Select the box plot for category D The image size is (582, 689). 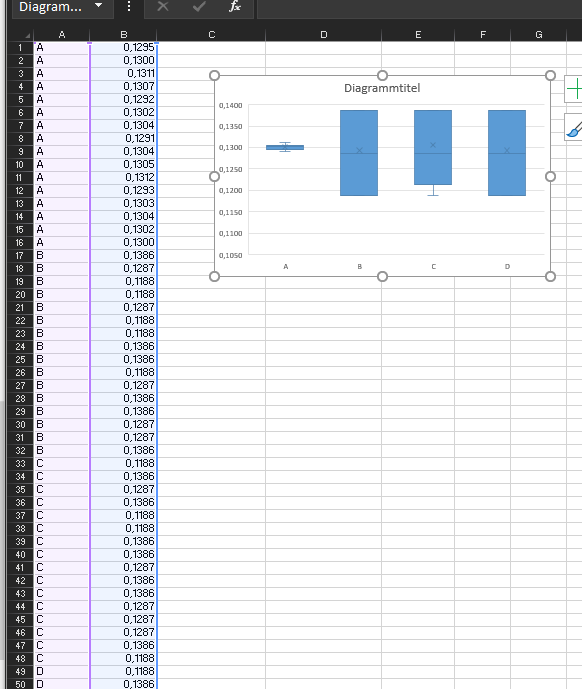click(507, 153)
